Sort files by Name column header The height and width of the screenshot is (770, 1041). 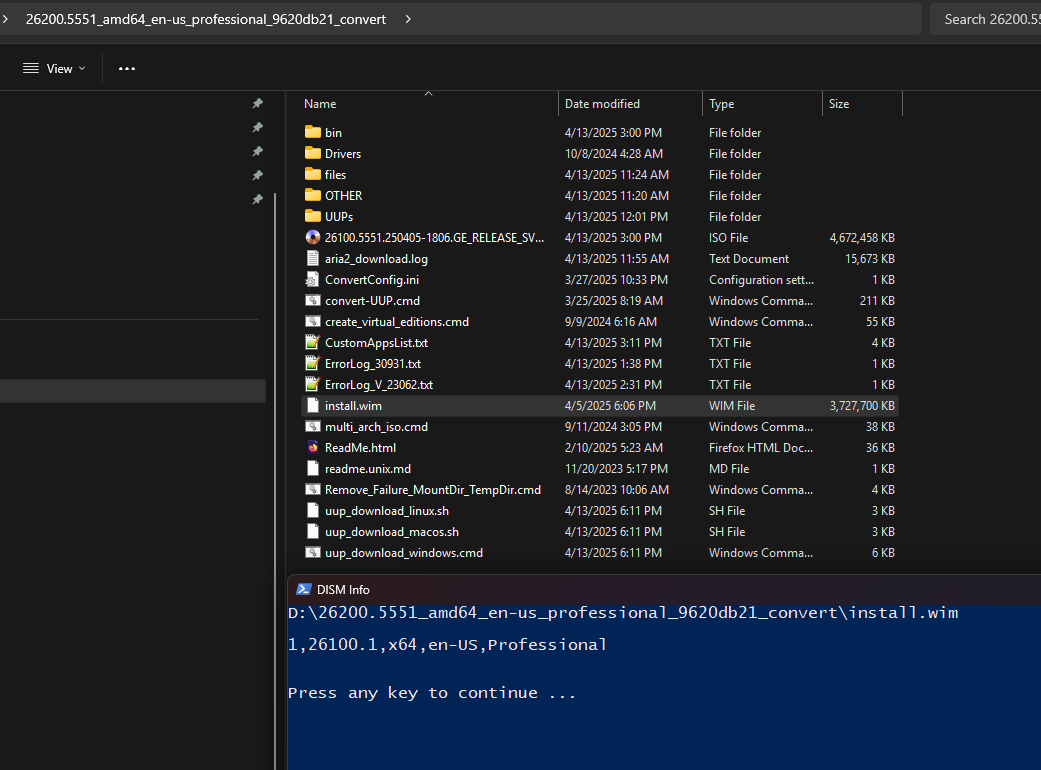[320, 104]
